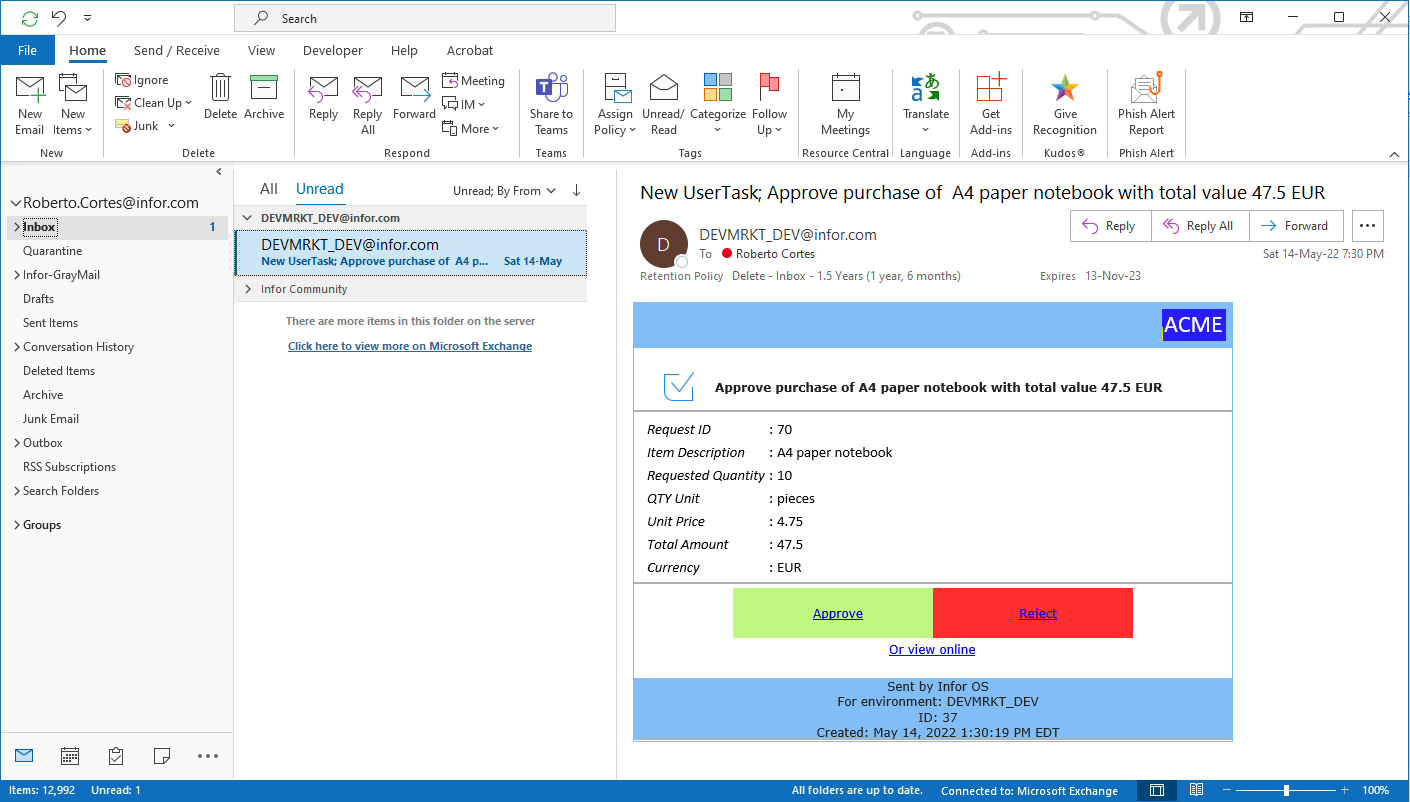Click the Tasks icon in the navigation bar
The image size is (1410, 802).
point(113,756)
